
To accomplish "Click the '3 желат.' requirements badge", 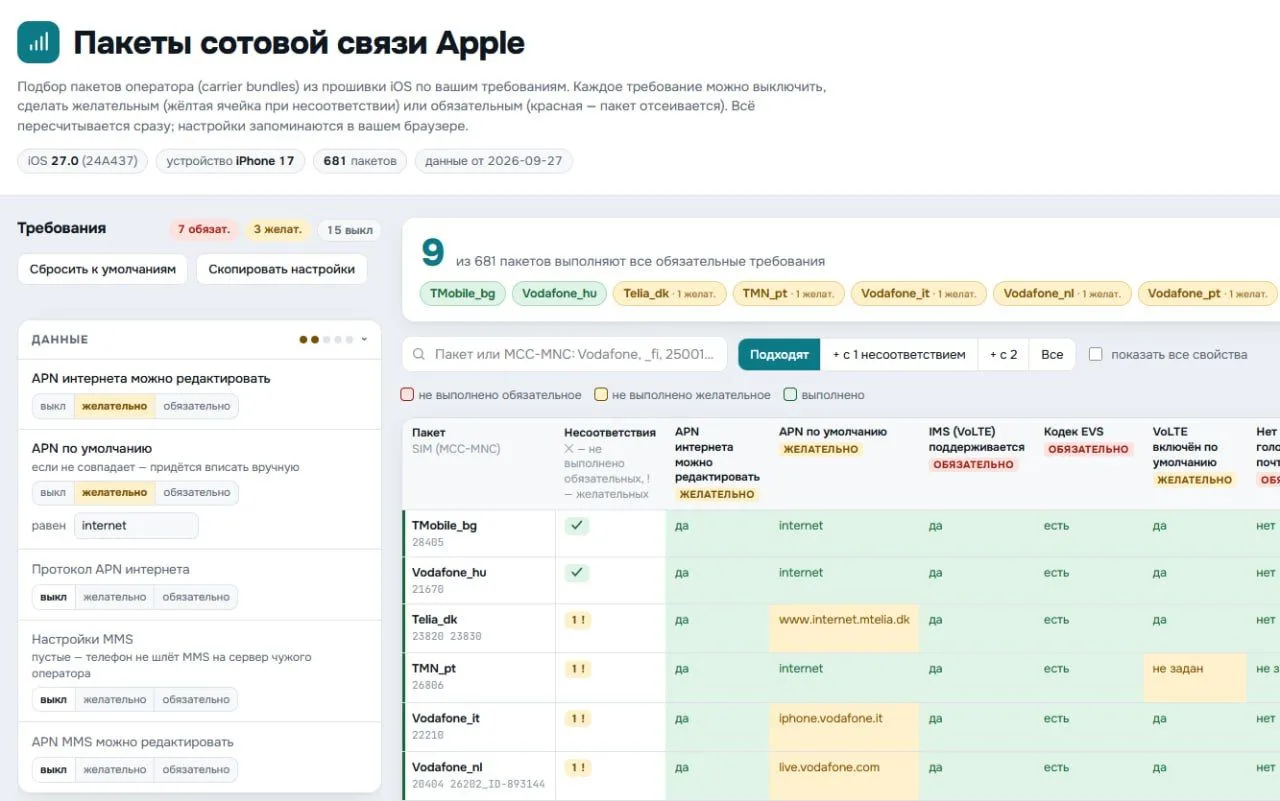I will point(278,230).
